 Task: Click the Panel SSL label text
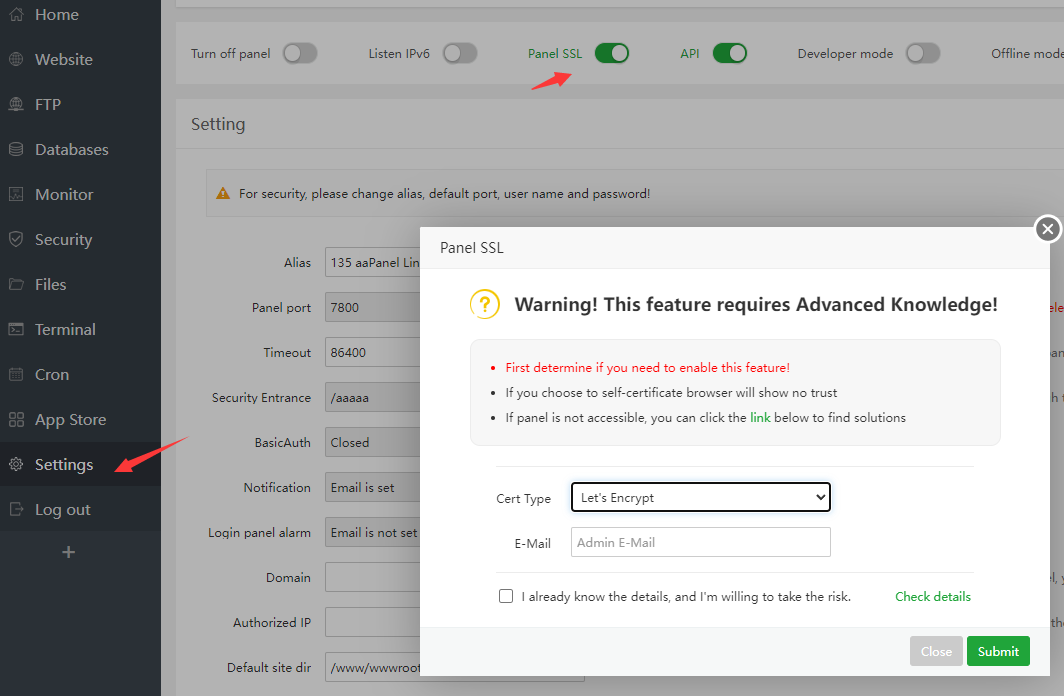tap(555, 54)
